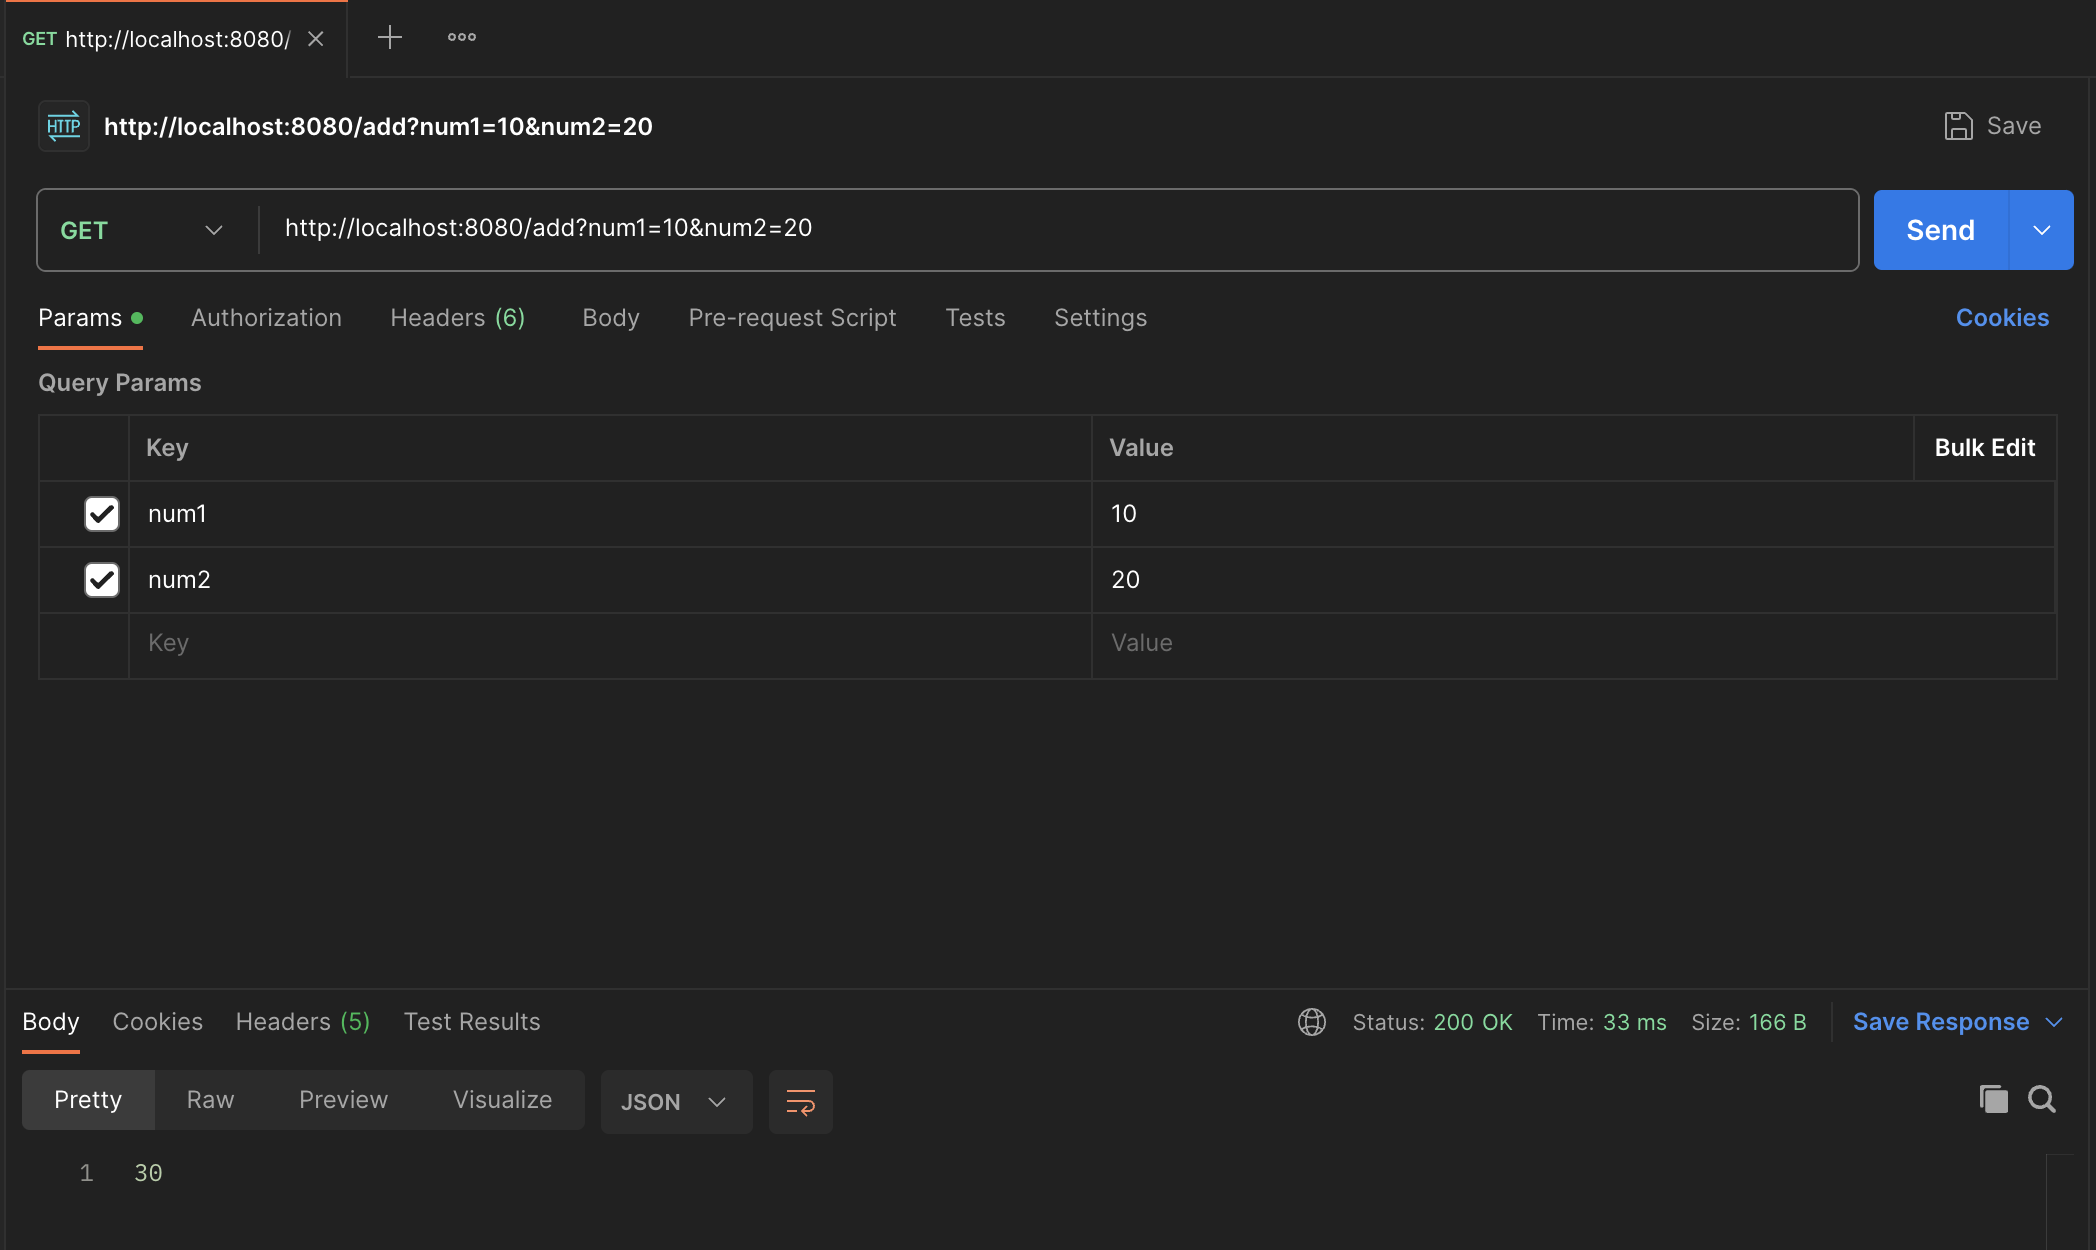Click the request URL input field
2096x1250 pixels.
1058,230
